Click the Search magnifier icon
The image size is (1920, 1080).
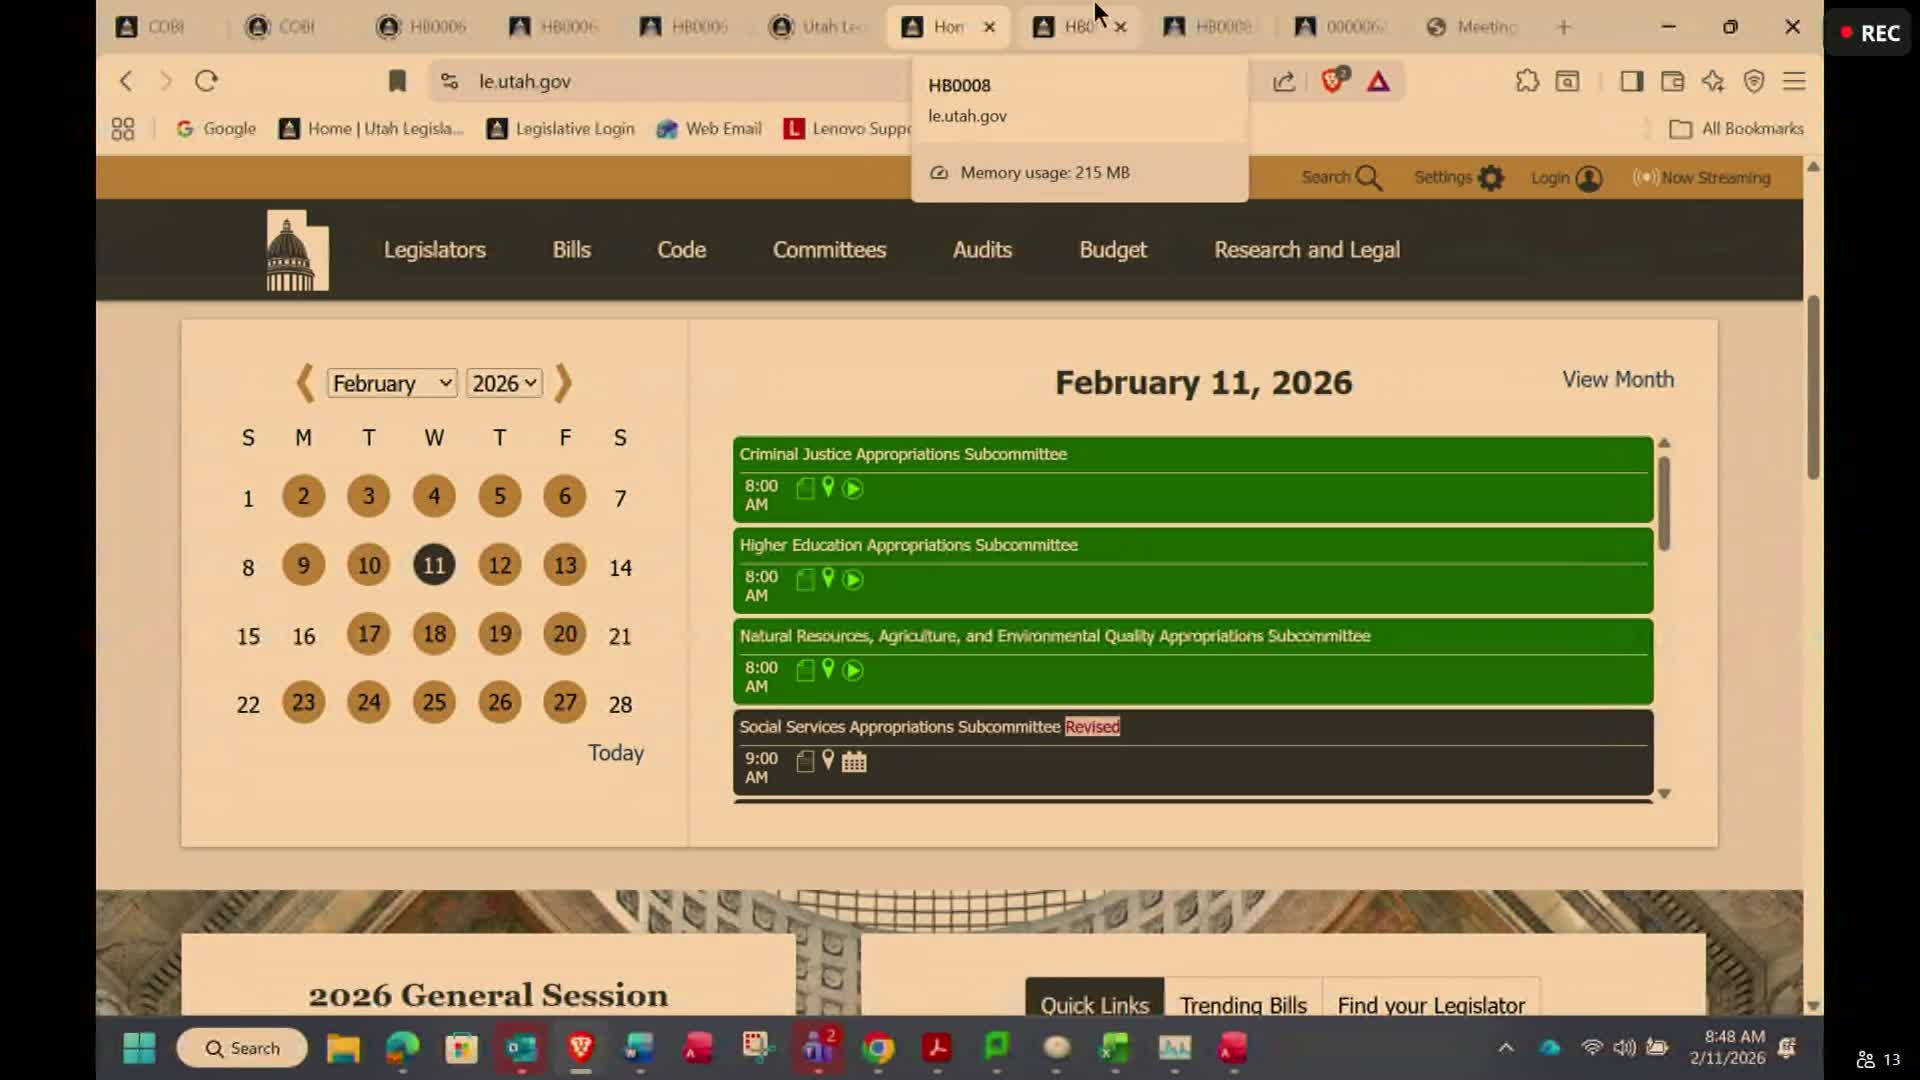1369,178
